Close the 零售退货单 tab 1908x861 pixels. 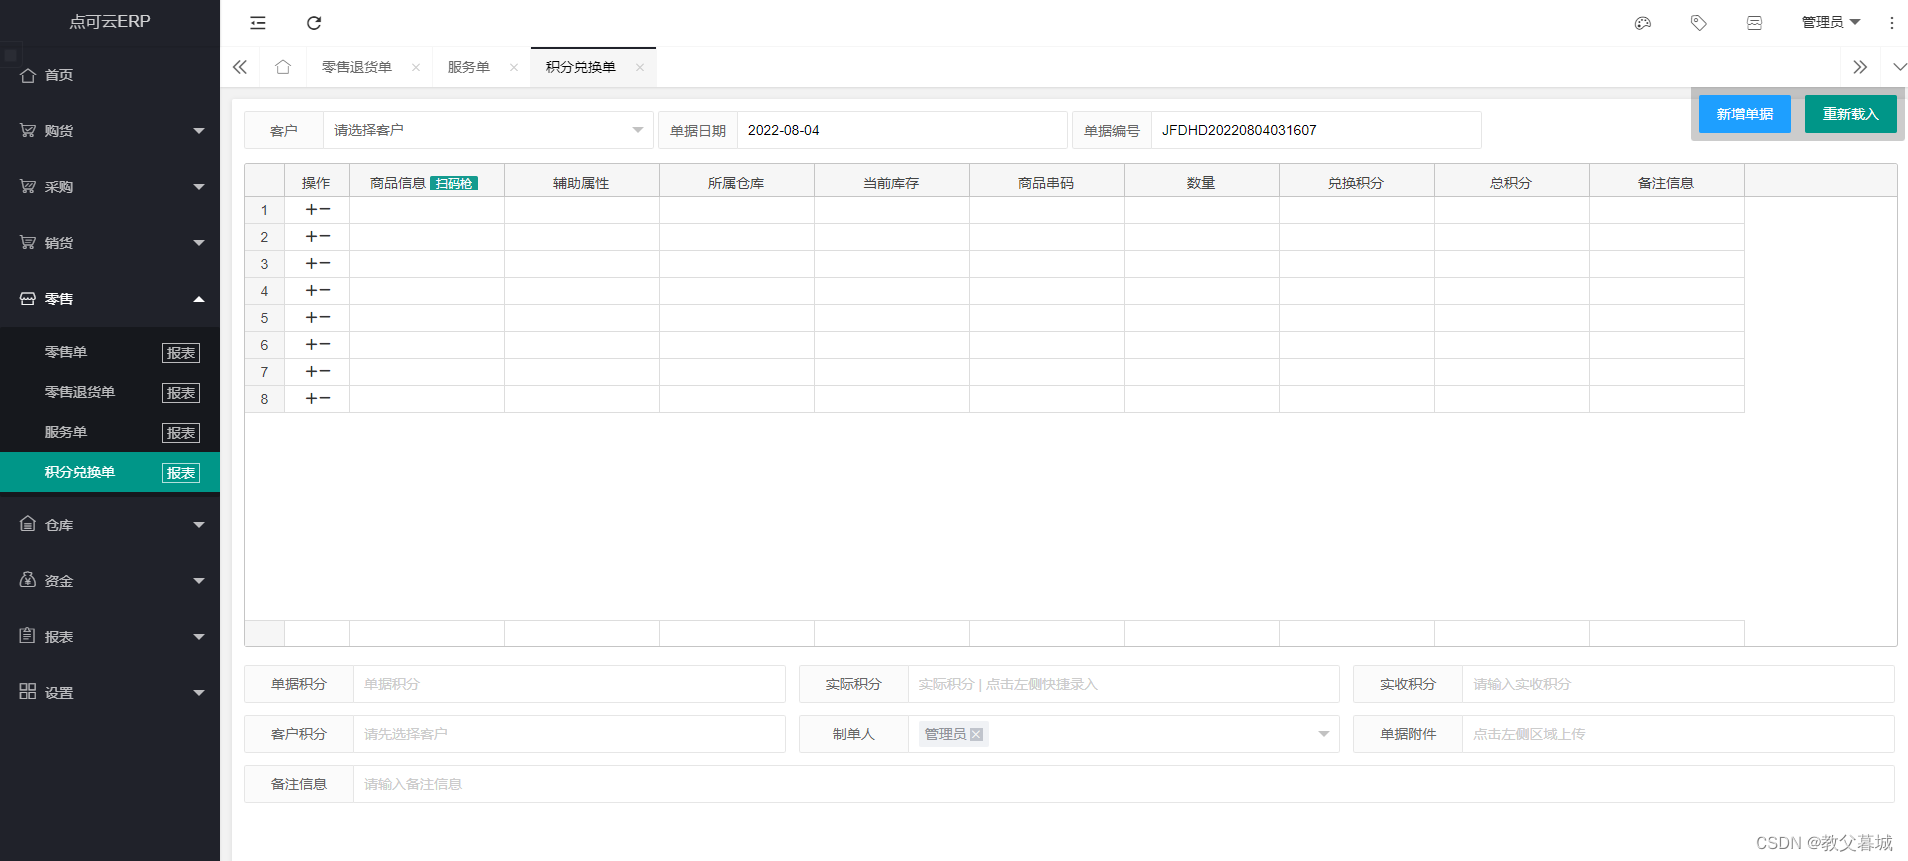coord(416,67)
